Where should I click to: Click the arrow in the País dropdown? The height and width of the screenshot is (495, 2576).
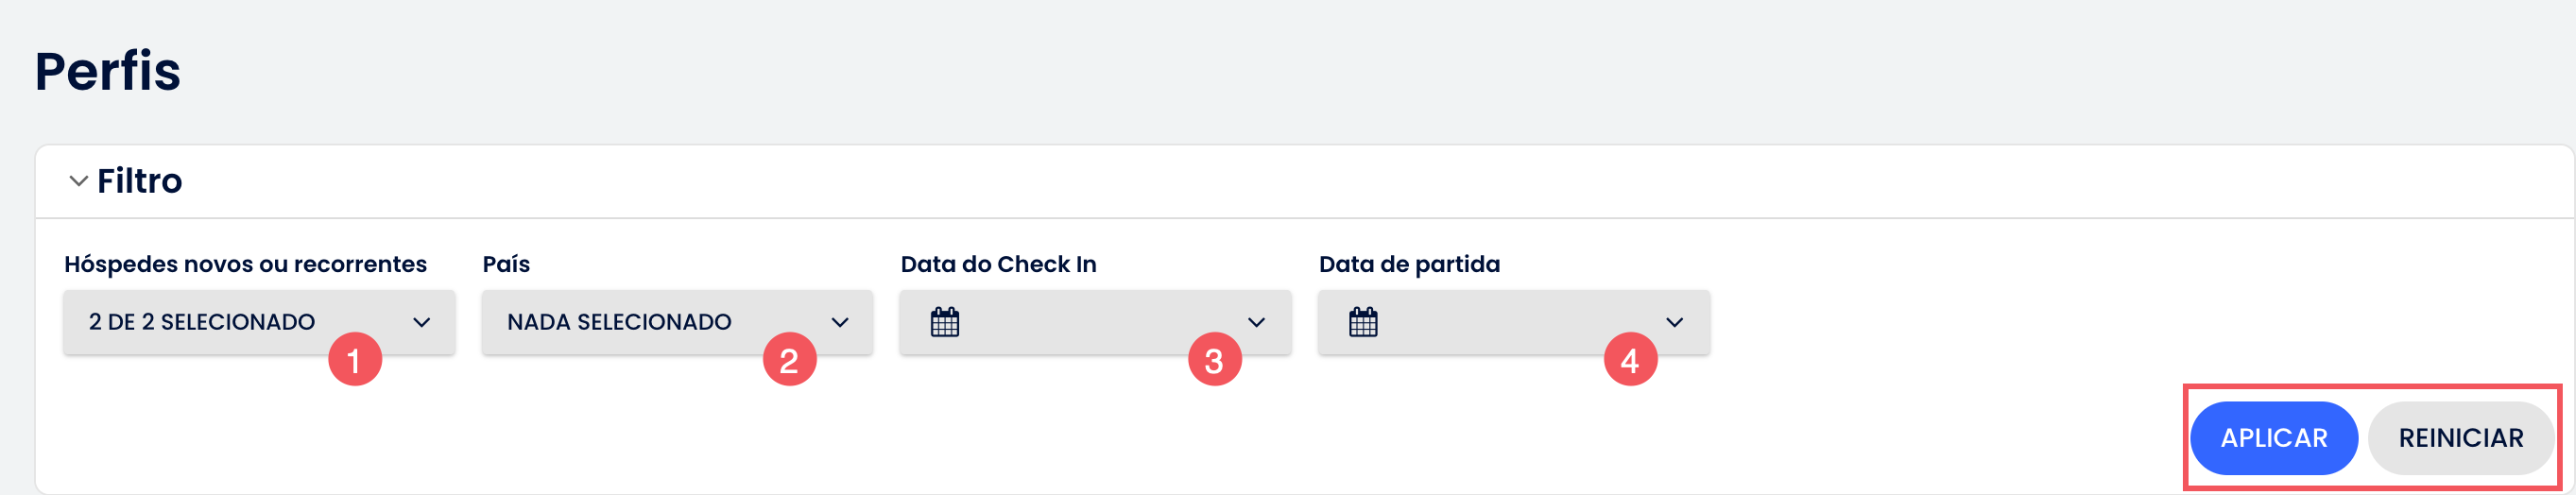point(840,322)
